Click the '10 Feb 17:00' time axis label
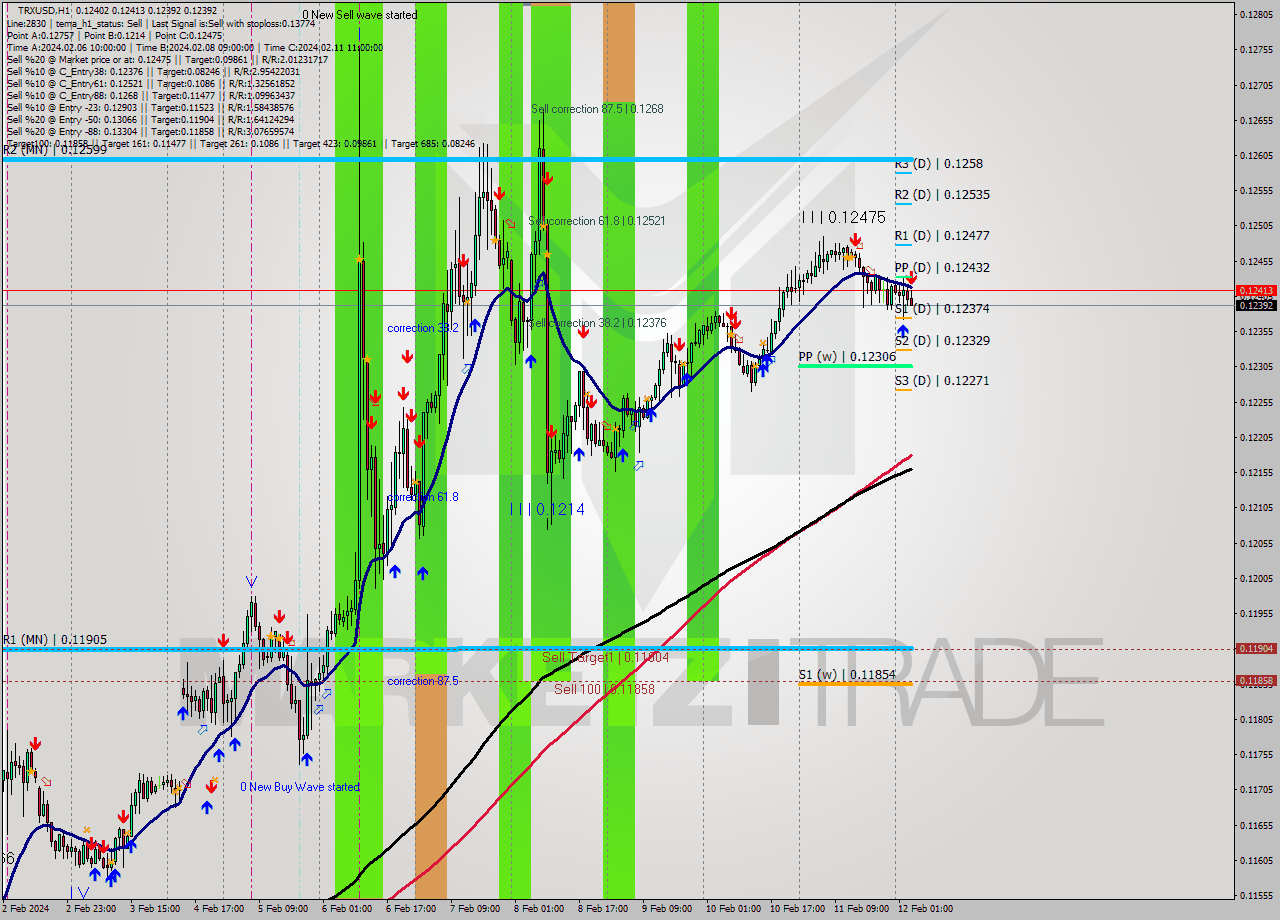Screen dimensions: 1280x920 (797, 909)
